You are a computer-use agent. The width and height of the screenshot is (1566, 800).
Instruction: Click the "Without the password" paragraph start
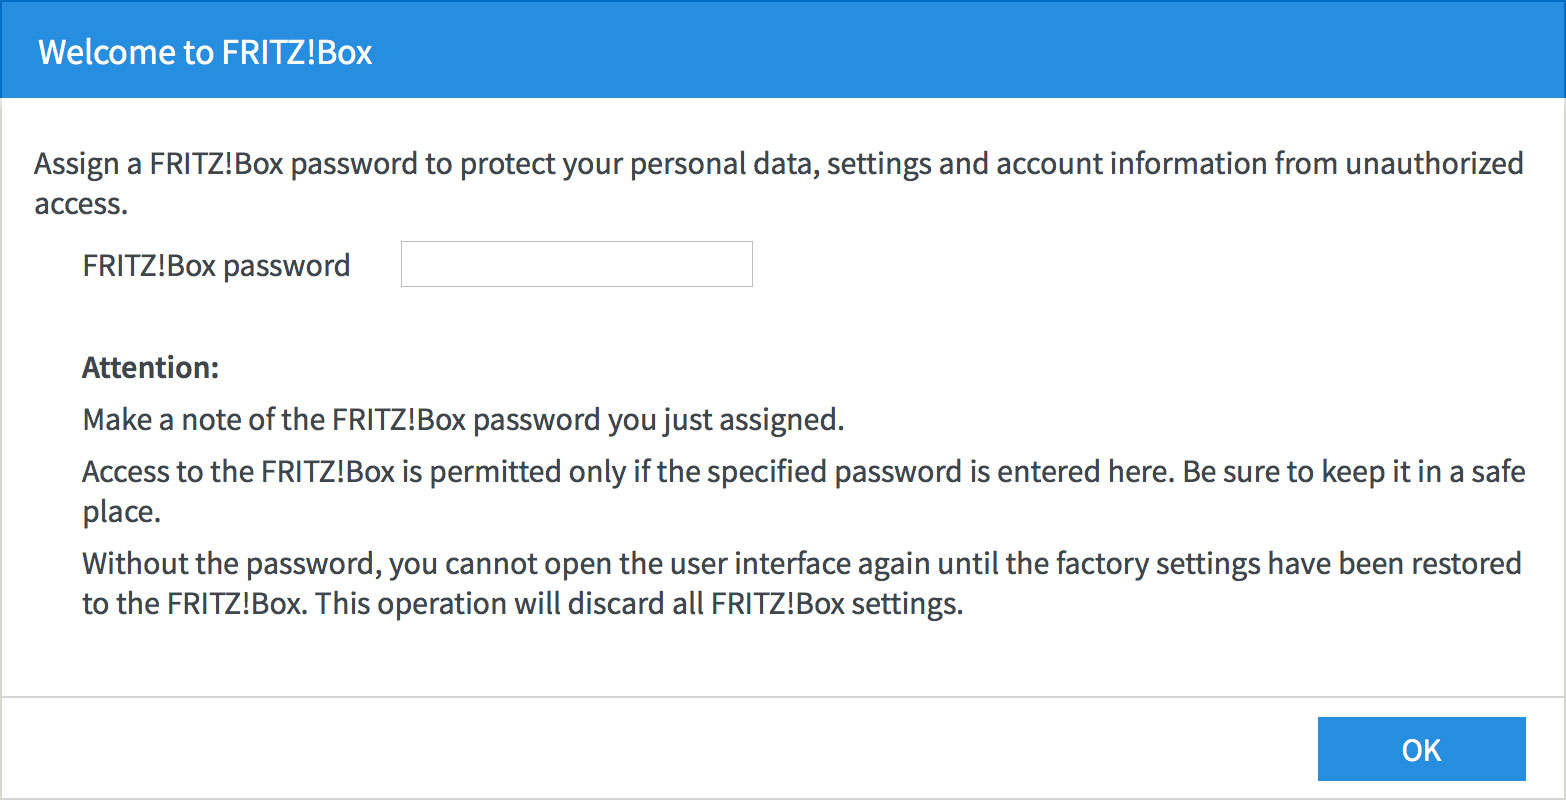click(232, 563)
